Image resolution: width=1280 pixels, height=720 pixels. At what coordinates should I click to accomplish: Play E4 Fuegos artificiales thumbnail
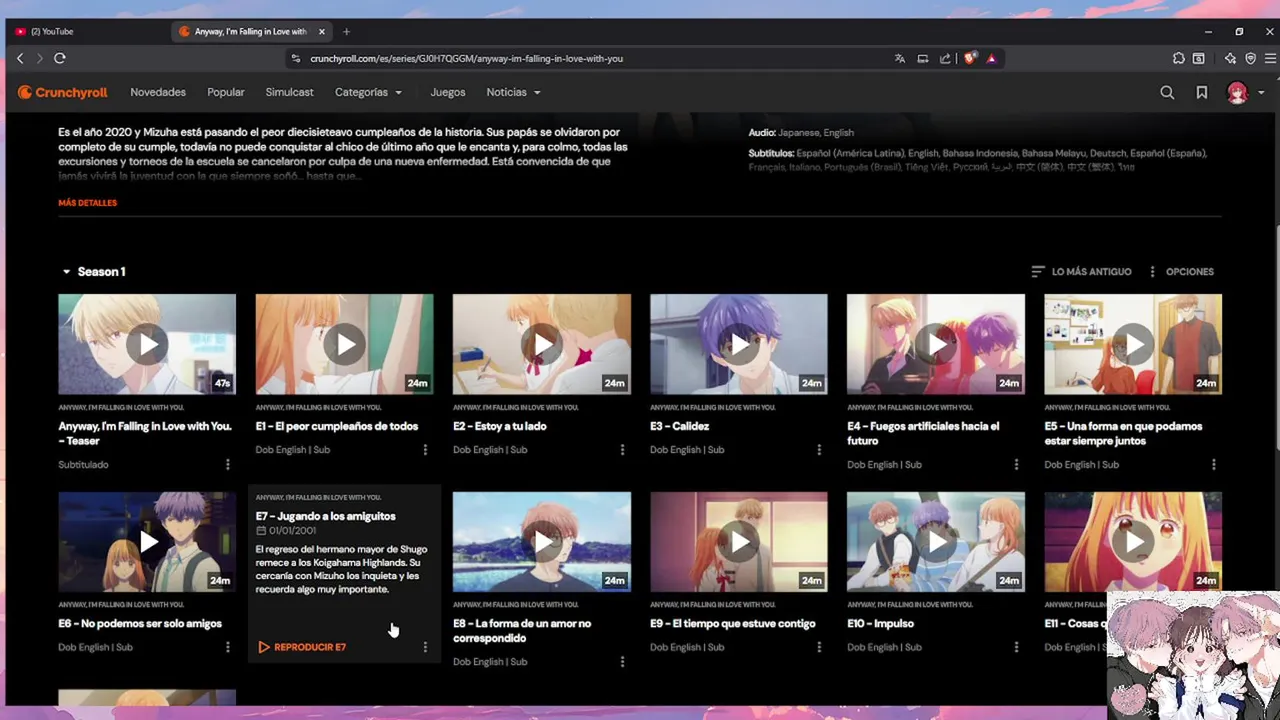[x=936, y=344]
